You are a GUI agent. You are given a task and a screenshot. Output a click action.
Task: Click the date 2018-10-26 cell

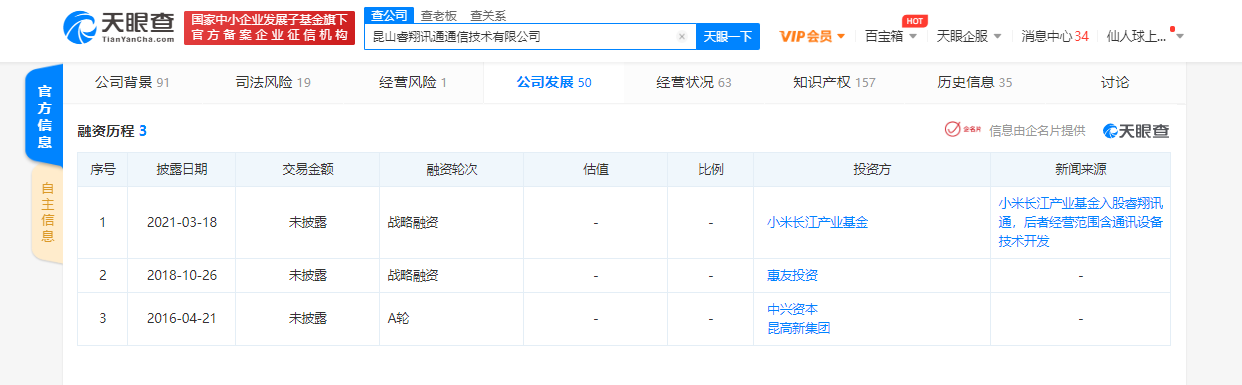pos(181,275)
